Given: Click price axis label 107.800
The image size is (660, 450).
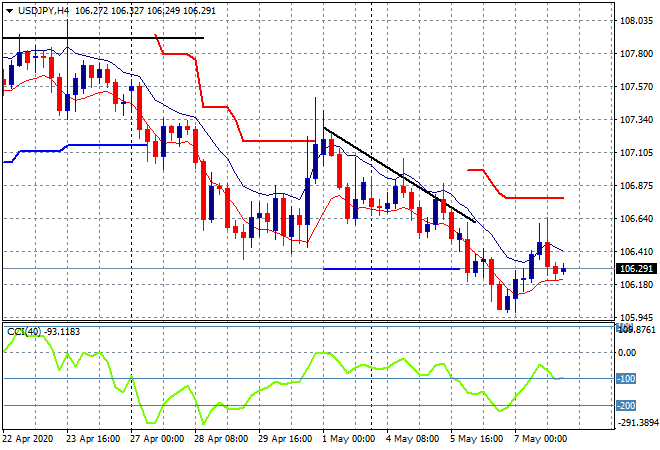Looking at the screenshot, I should point(636,54).
